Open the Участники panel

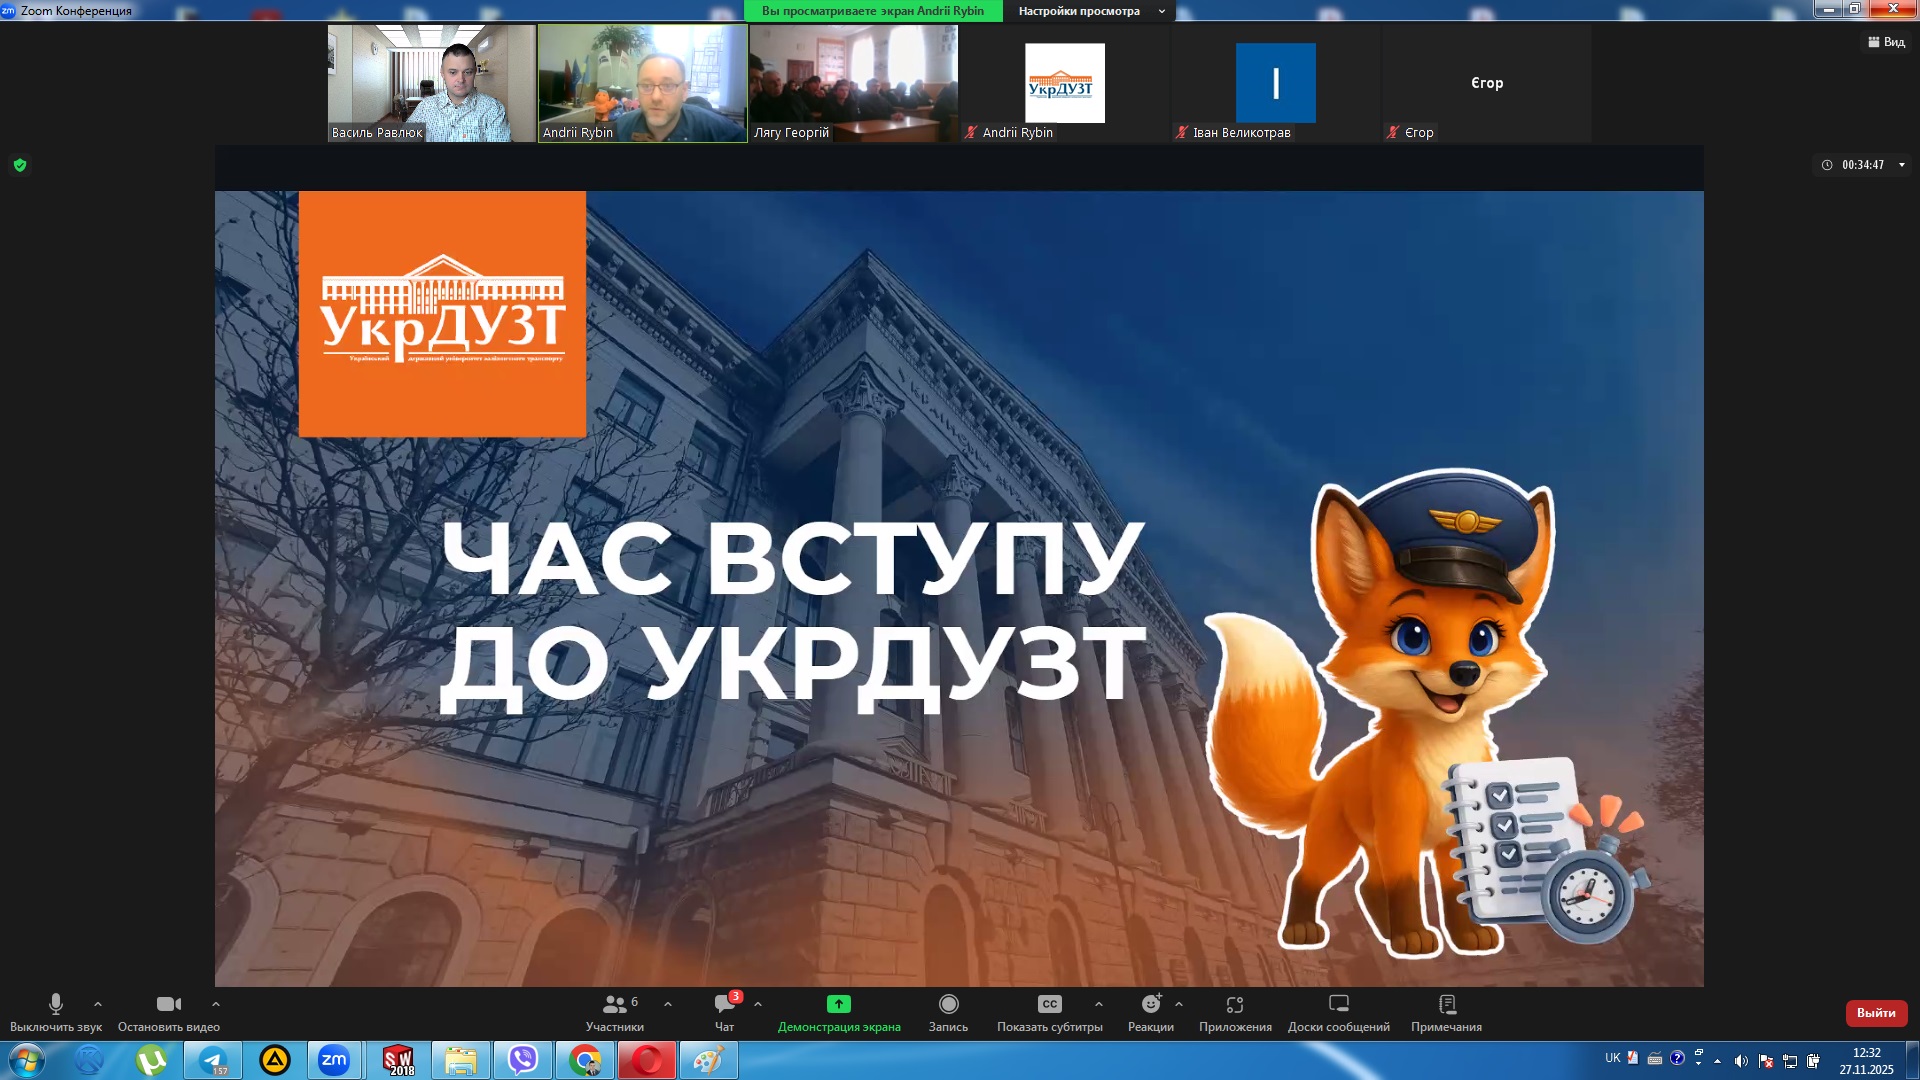click(x=617, y=1010)
